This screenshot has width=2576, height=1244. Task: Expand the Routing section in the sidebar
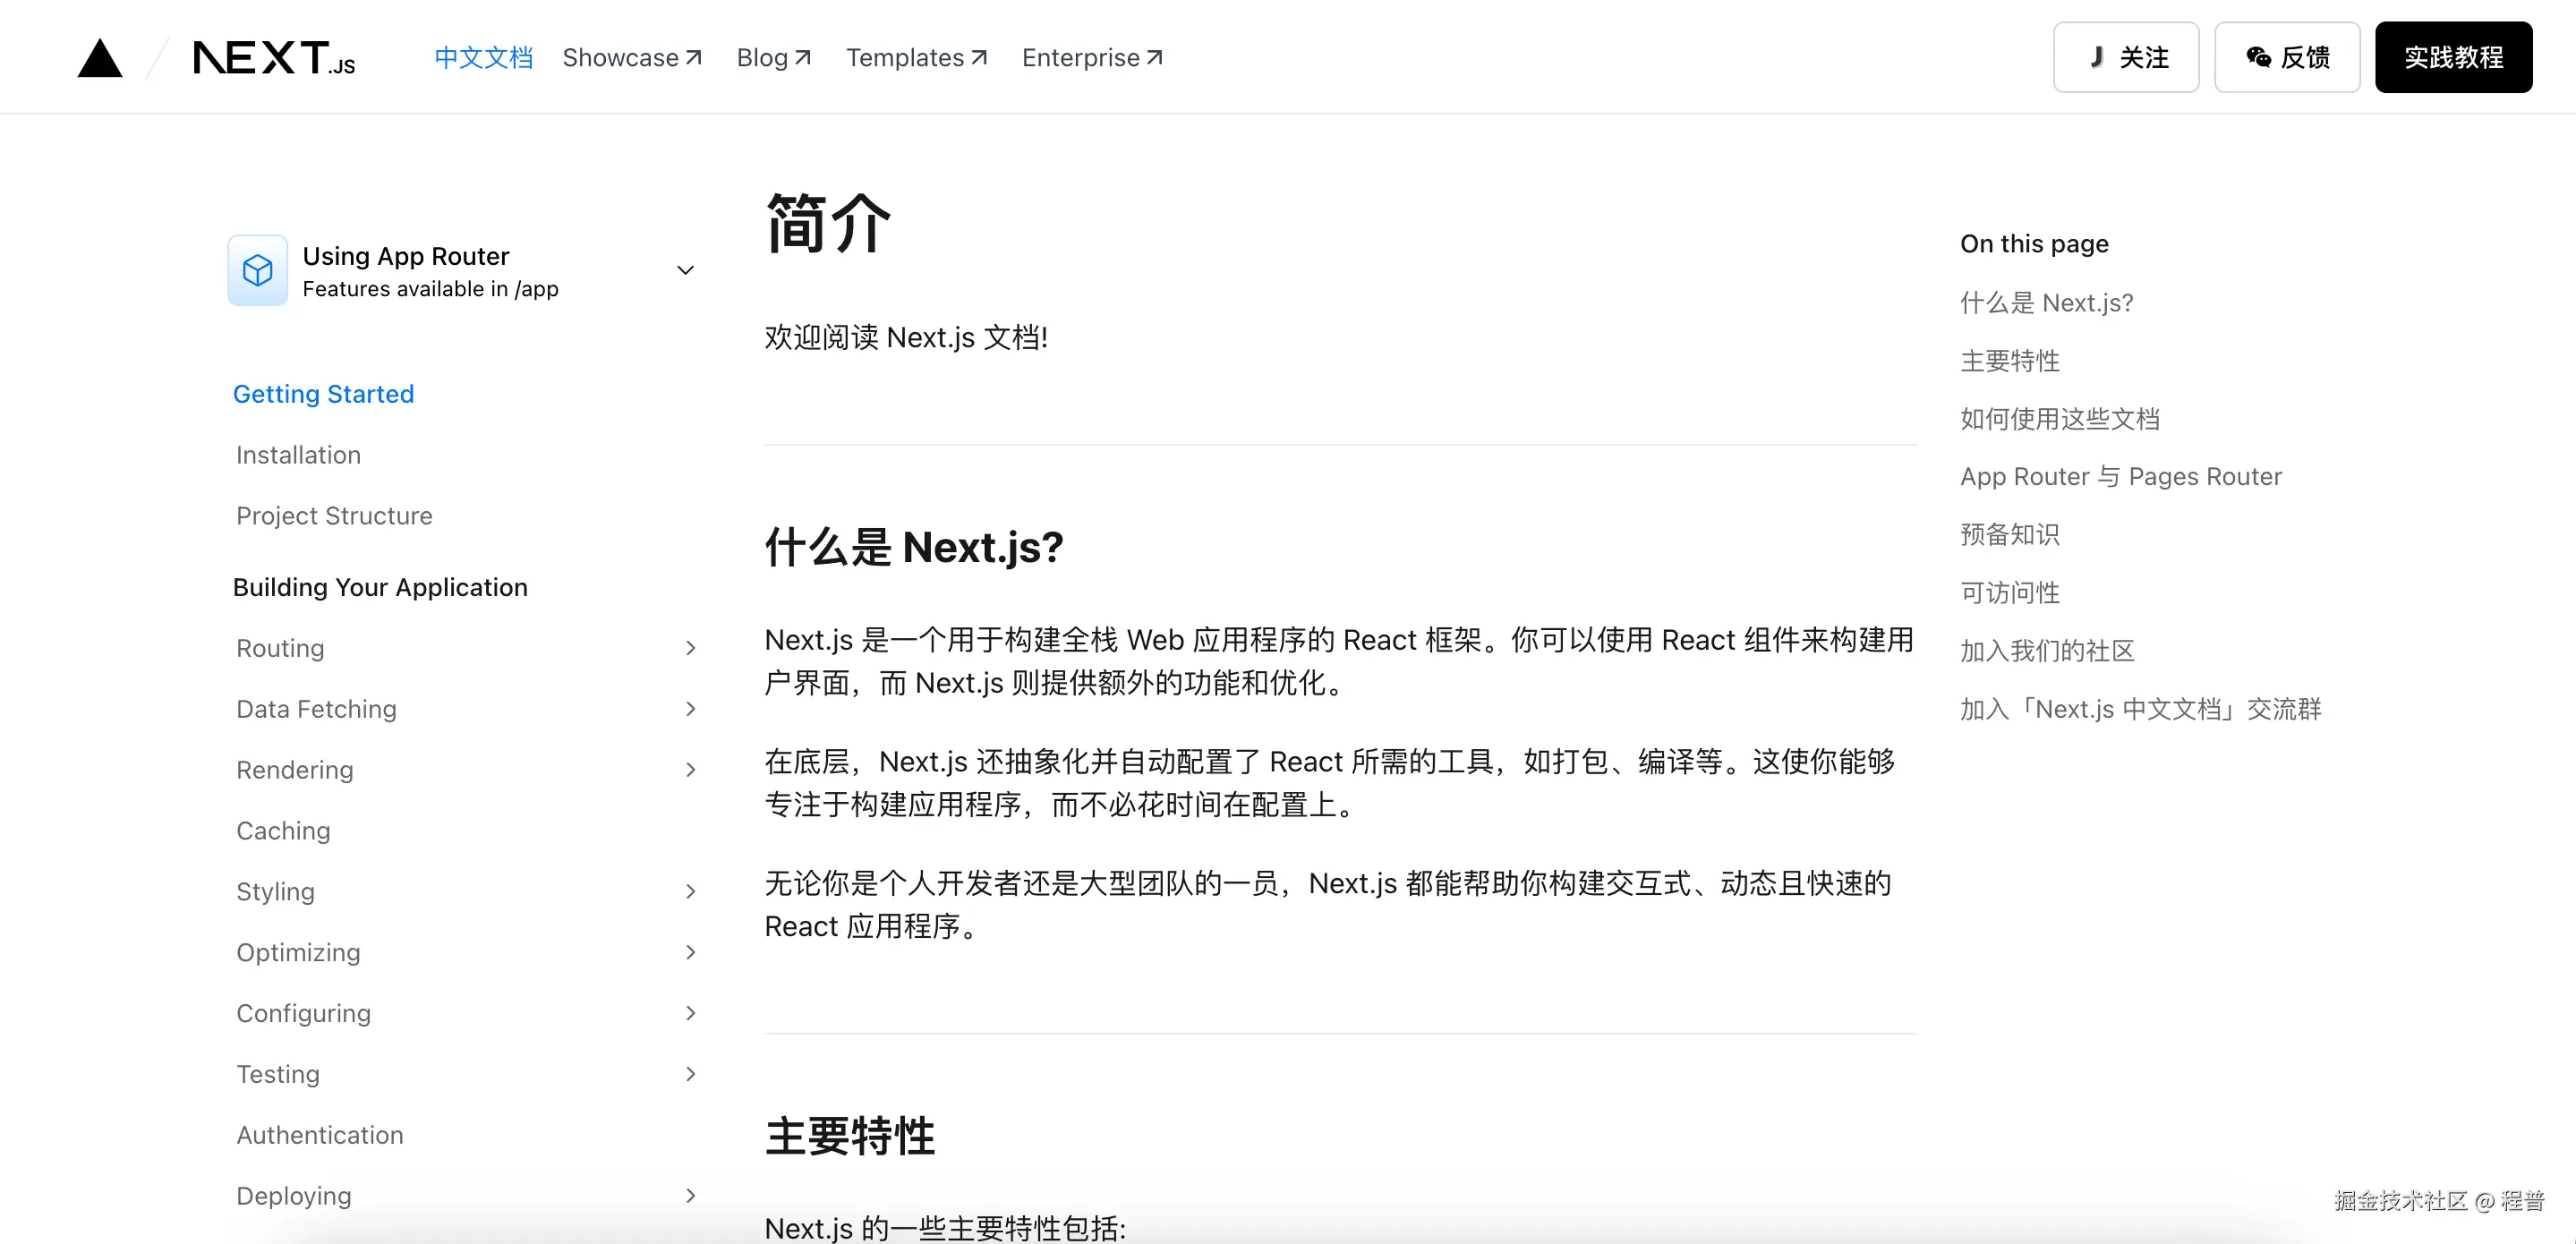[690, 648]
